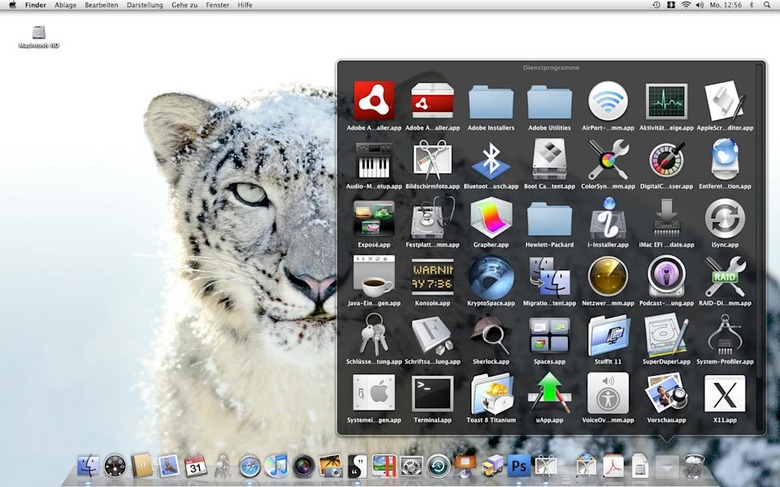This screenshot has height=487, width=780.
Task: Open Safari from the Dock
Action: (250, 467)
